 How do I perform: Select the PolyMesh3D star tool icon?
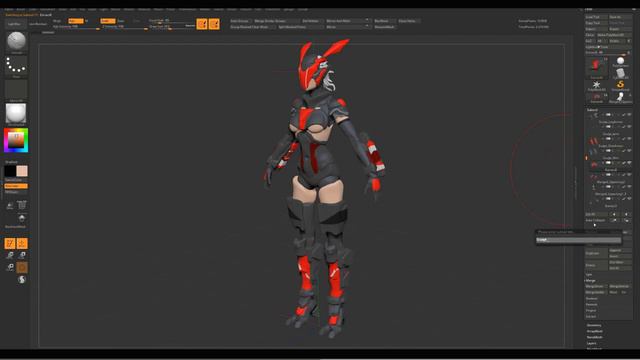[x=596, y=85]
